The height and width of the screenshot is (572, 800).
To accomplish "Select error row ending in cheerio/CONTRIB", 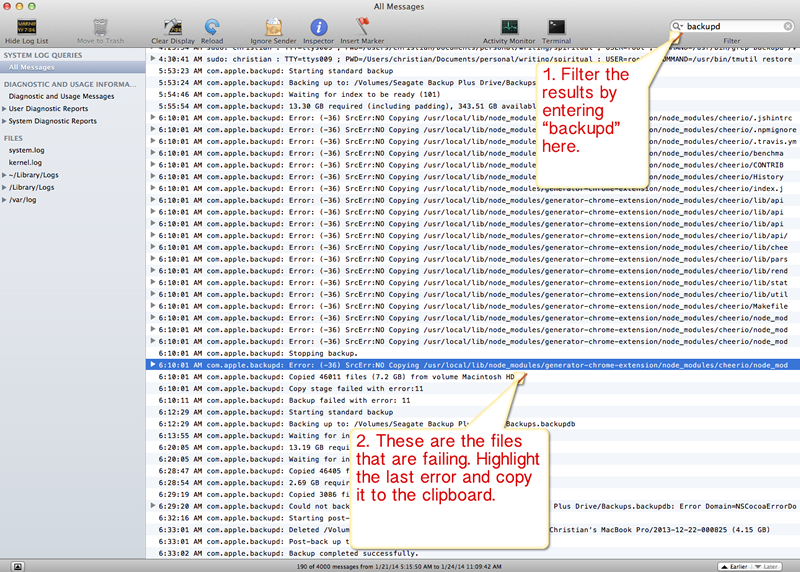I will point(472,165).
